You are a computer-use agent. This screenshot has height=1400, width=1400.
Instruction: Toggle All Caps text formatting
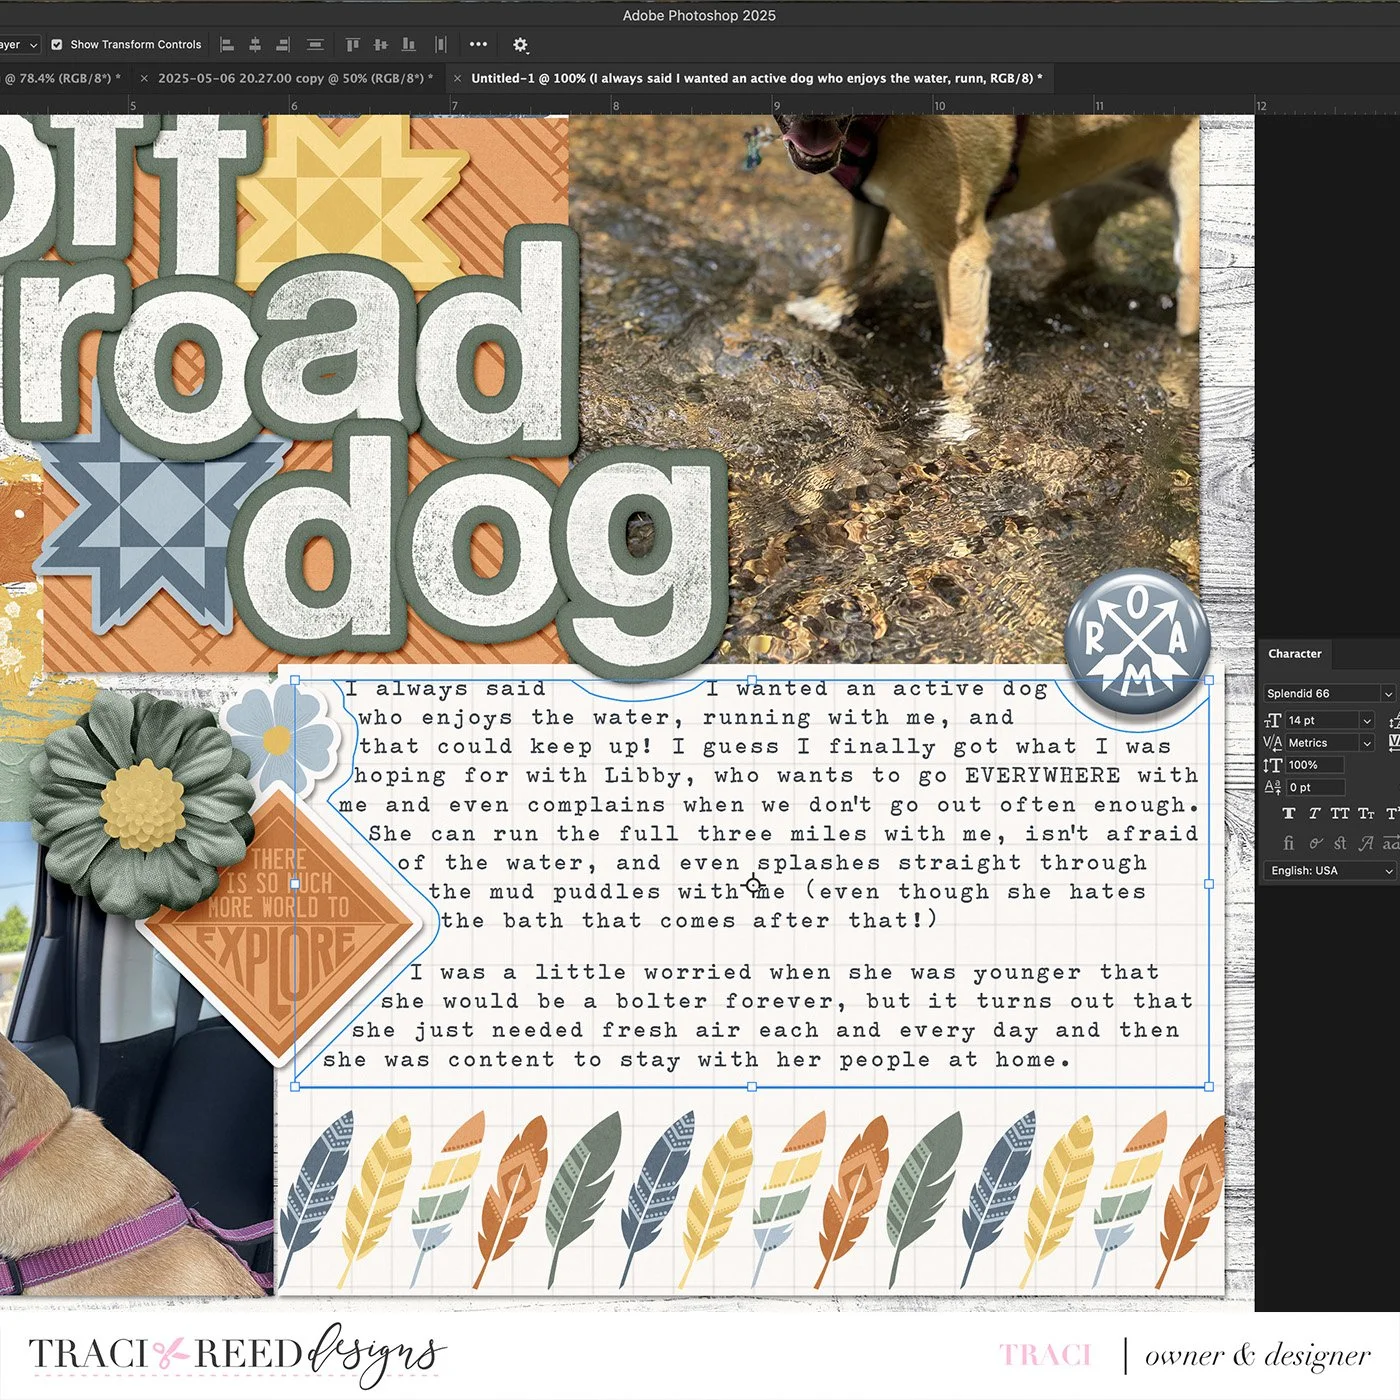pos(1340,814)
